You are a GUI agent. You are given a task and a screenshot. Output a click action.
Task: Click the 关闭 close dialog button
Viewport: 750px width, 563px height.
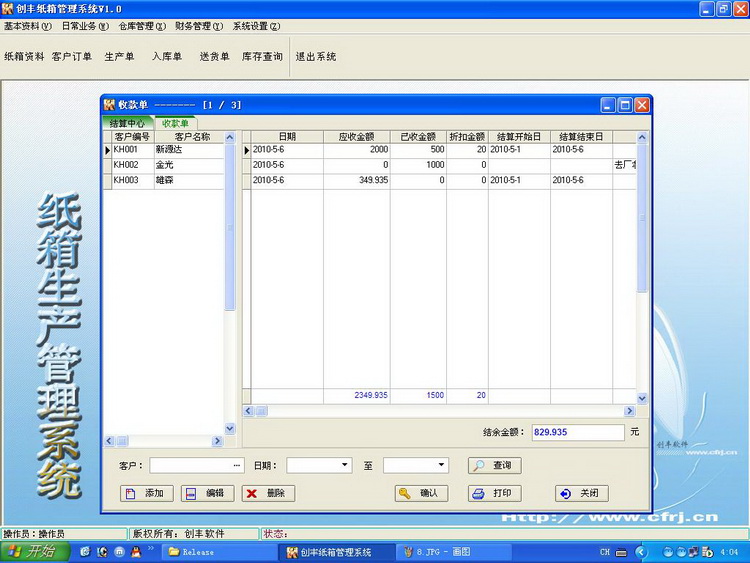[x=581, y=493]
